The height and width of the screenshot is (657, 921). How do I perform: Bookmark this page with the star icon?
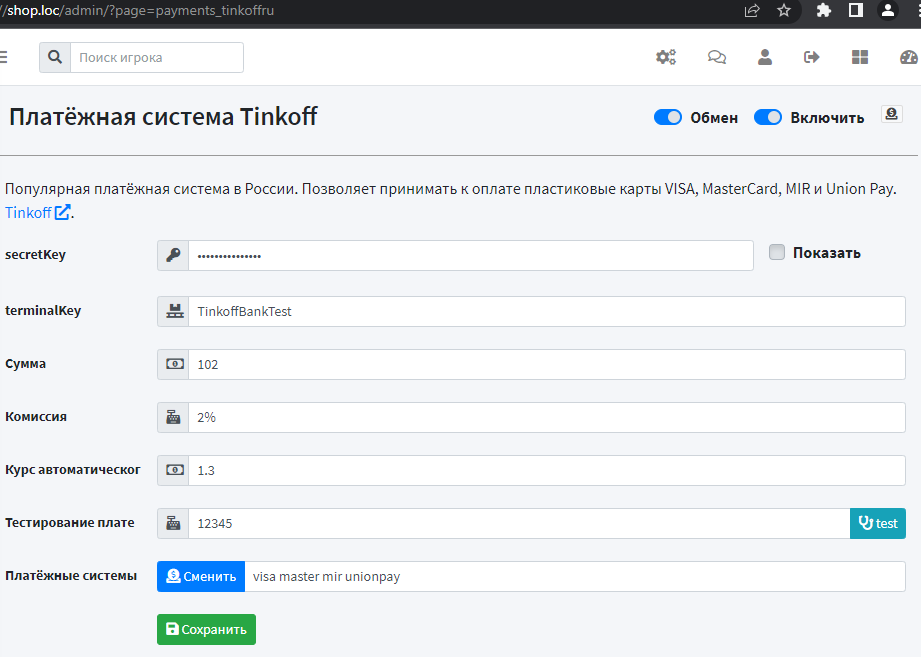(784, 10)
